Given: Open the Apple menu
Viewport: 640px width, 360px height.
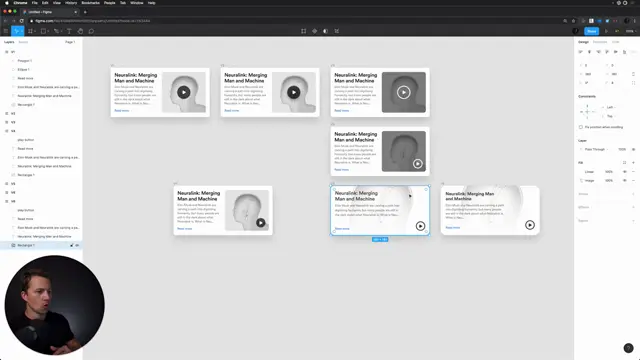Looking at the screenshot, I should point(7,3).
